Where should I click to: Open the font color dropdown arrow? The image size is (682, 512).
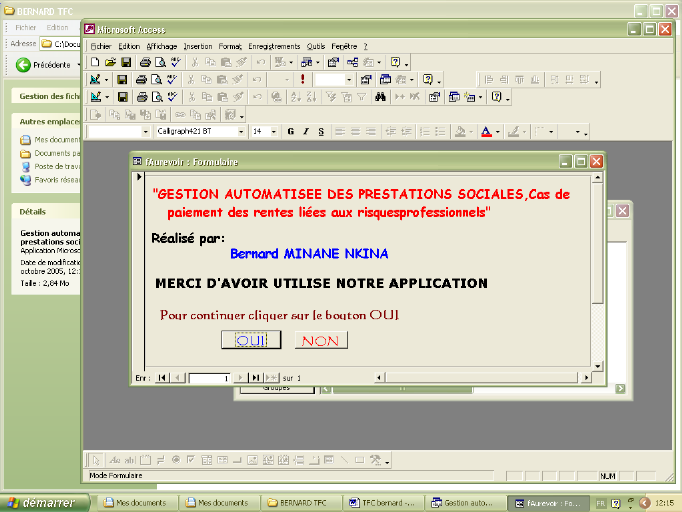click(497, 131)
